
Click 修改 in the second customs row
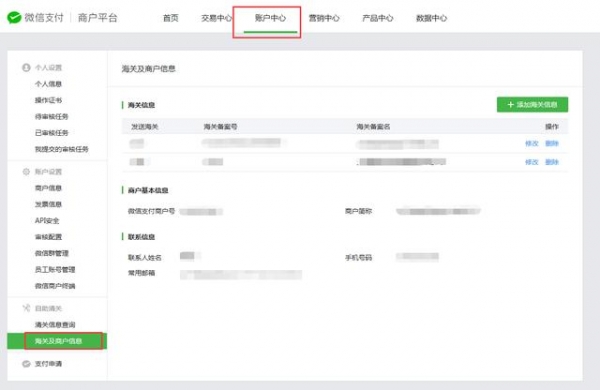[532, 162]
